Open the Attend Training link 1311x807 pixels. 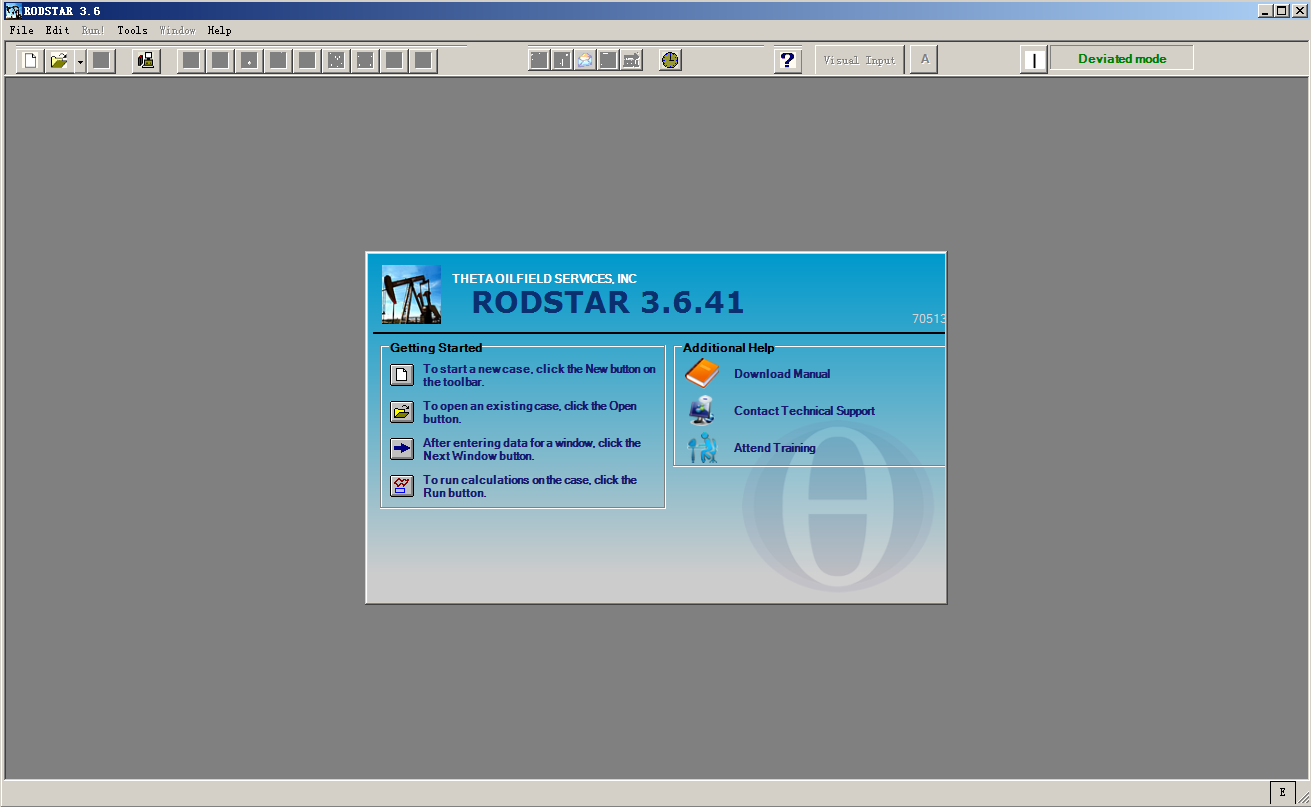tap(774, 448)
